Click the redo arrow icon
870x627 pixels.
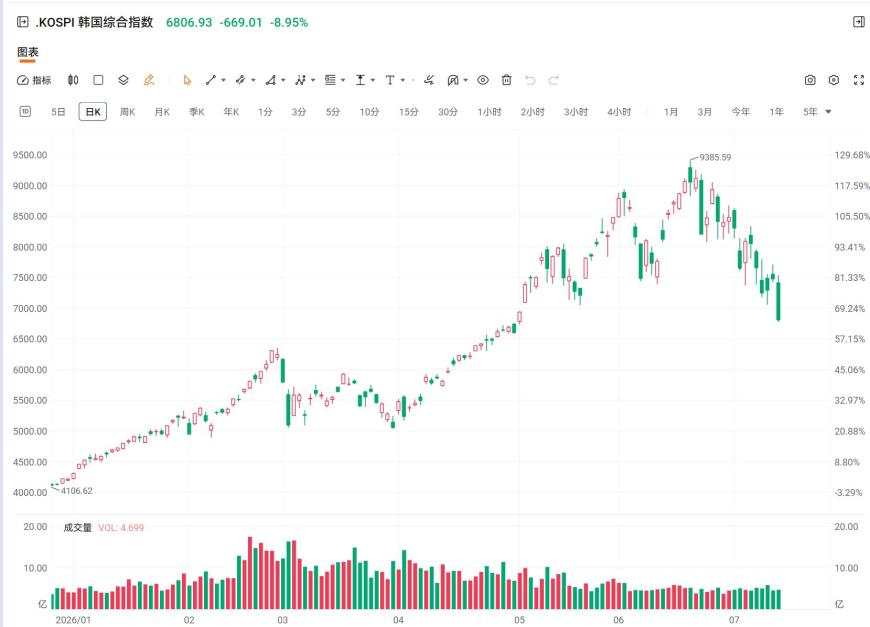[x=553, y=80]
